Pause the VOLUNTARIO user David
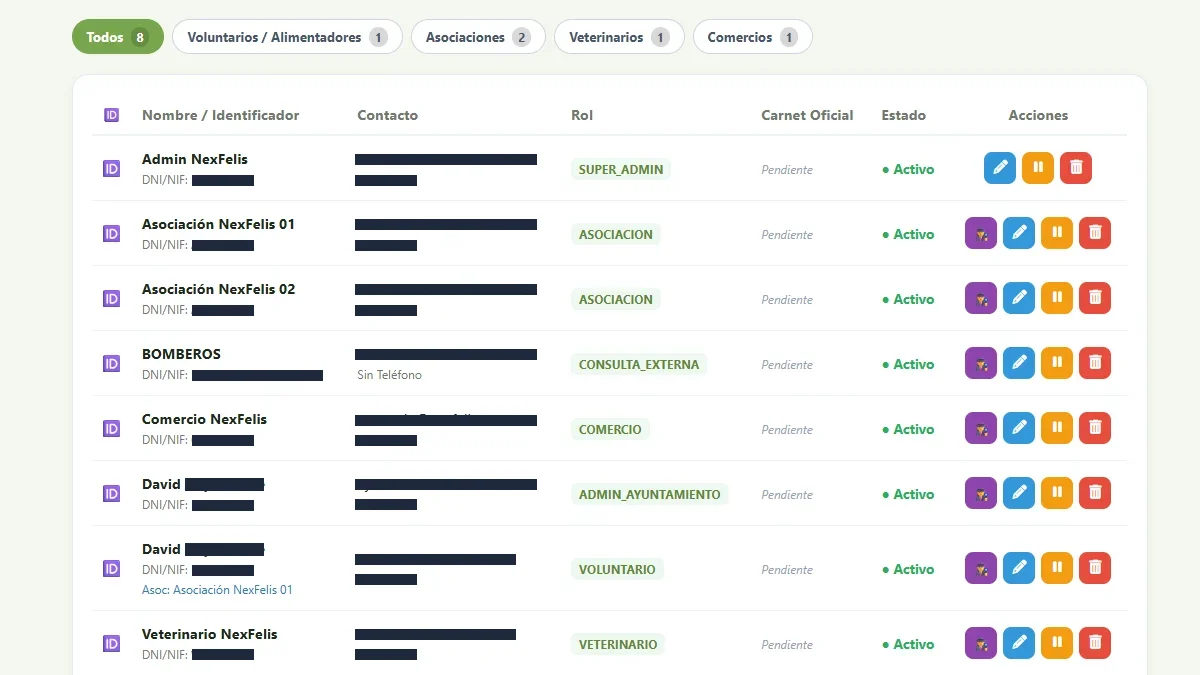 click(x=1057, y=568)
